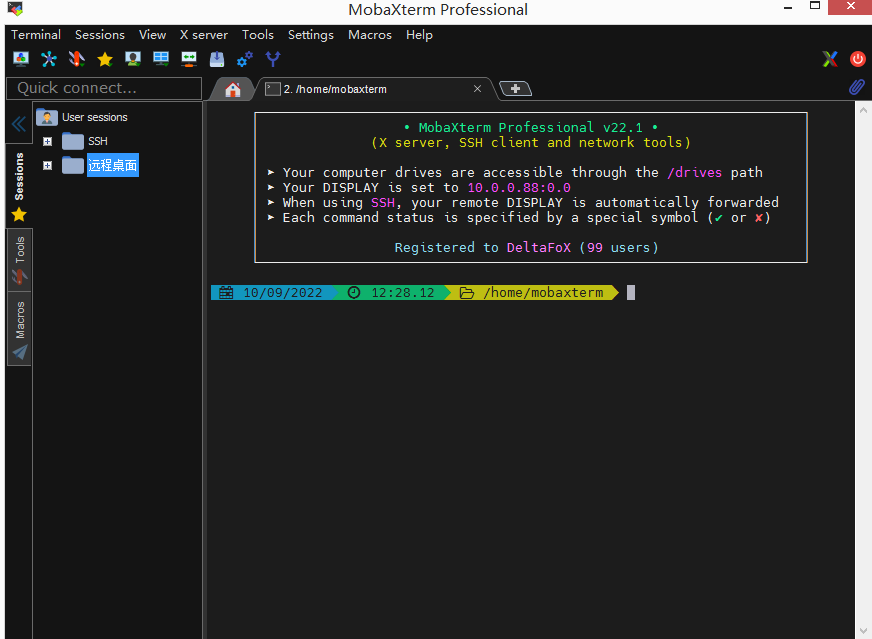872x639 pixels.
Task: Open the View menu
Action: coord(152,34)
